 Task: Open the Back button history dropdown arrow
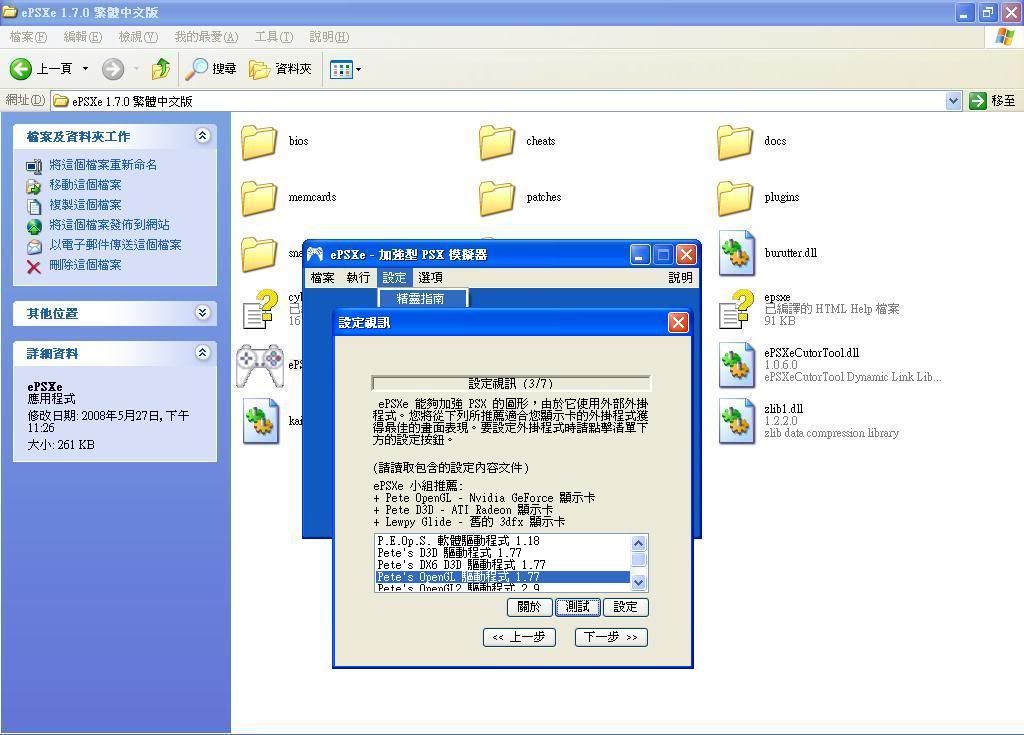(85, 69)
